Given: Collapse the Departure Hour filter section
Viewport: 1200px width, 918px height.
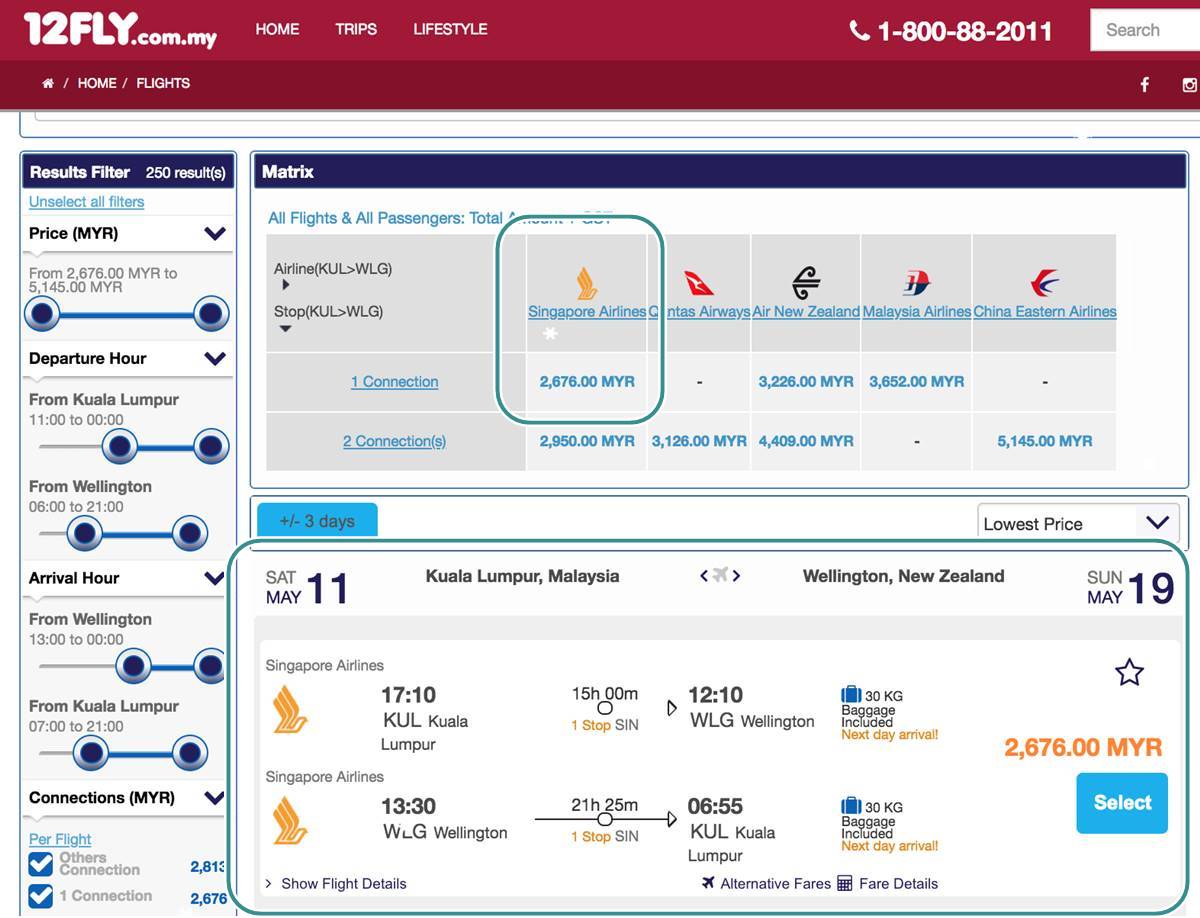Looking at the screenshot, I should click(x=215, y=358).
